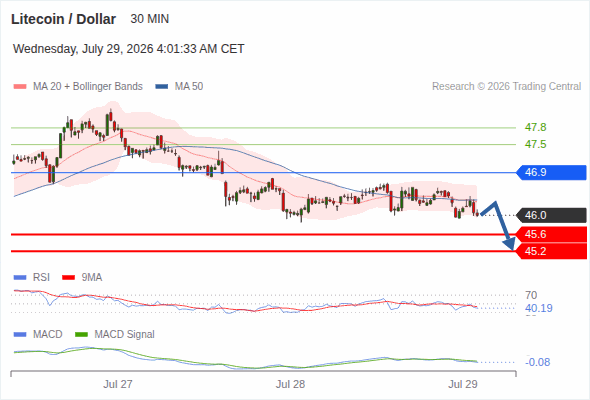Click the Jul 27 date axis label
Viewport: 590px width, 400px height.
tap(118, 384)
